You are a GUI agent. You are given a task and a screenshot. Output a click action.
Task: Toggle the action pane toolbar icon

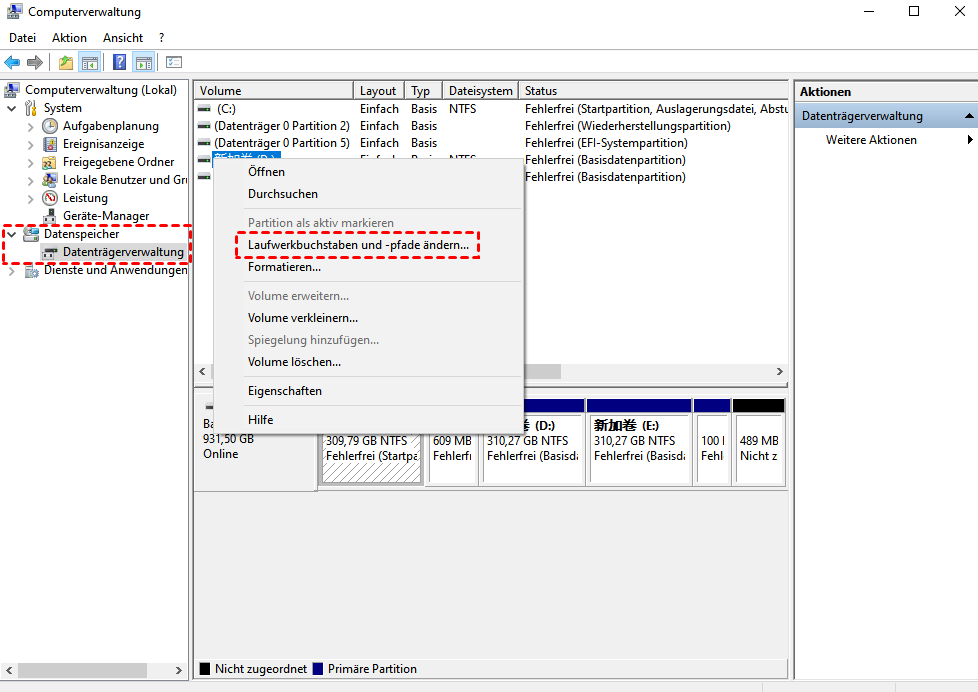point(143,62)
